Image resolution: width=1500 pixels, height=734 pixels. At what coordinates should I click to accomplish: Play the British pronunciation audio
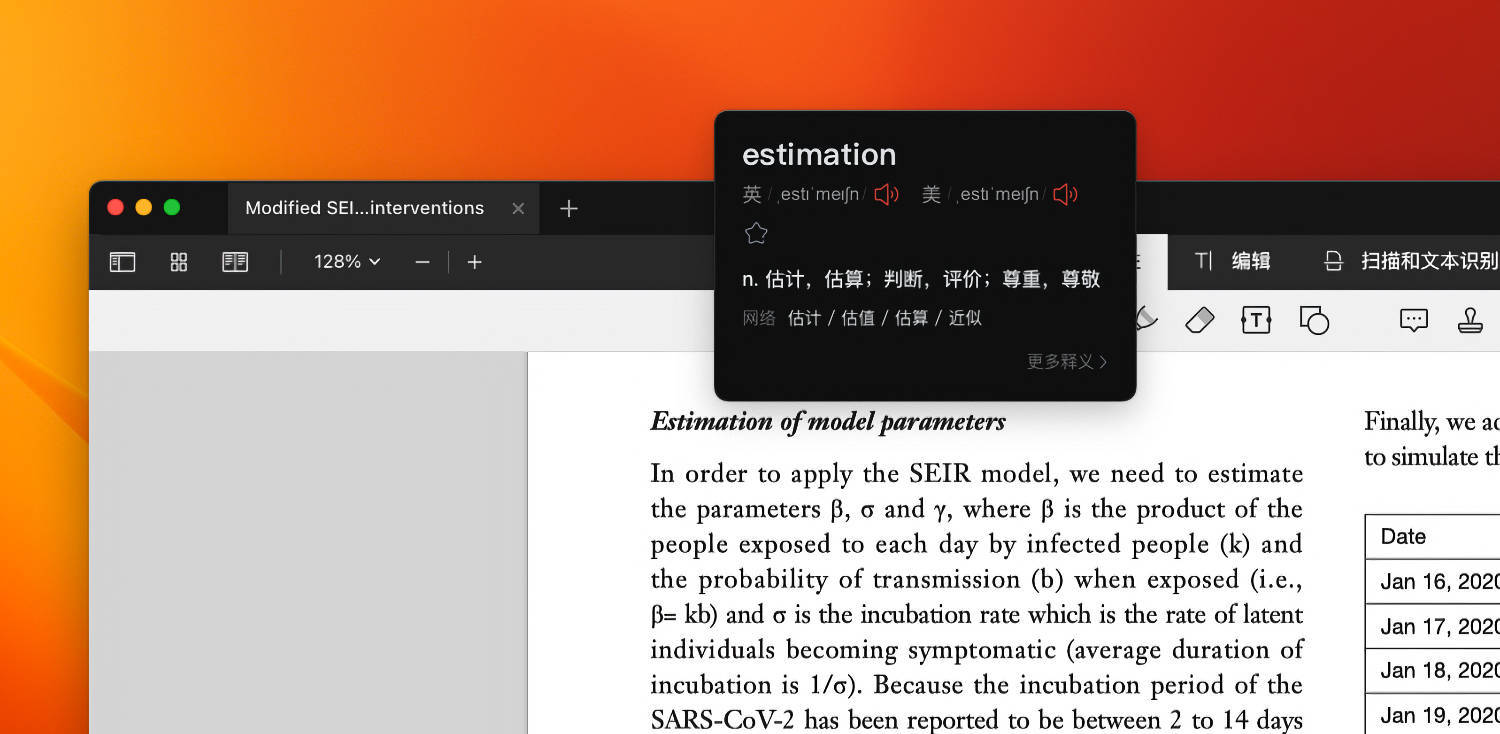pyautogui.click(x=886, y=194)
